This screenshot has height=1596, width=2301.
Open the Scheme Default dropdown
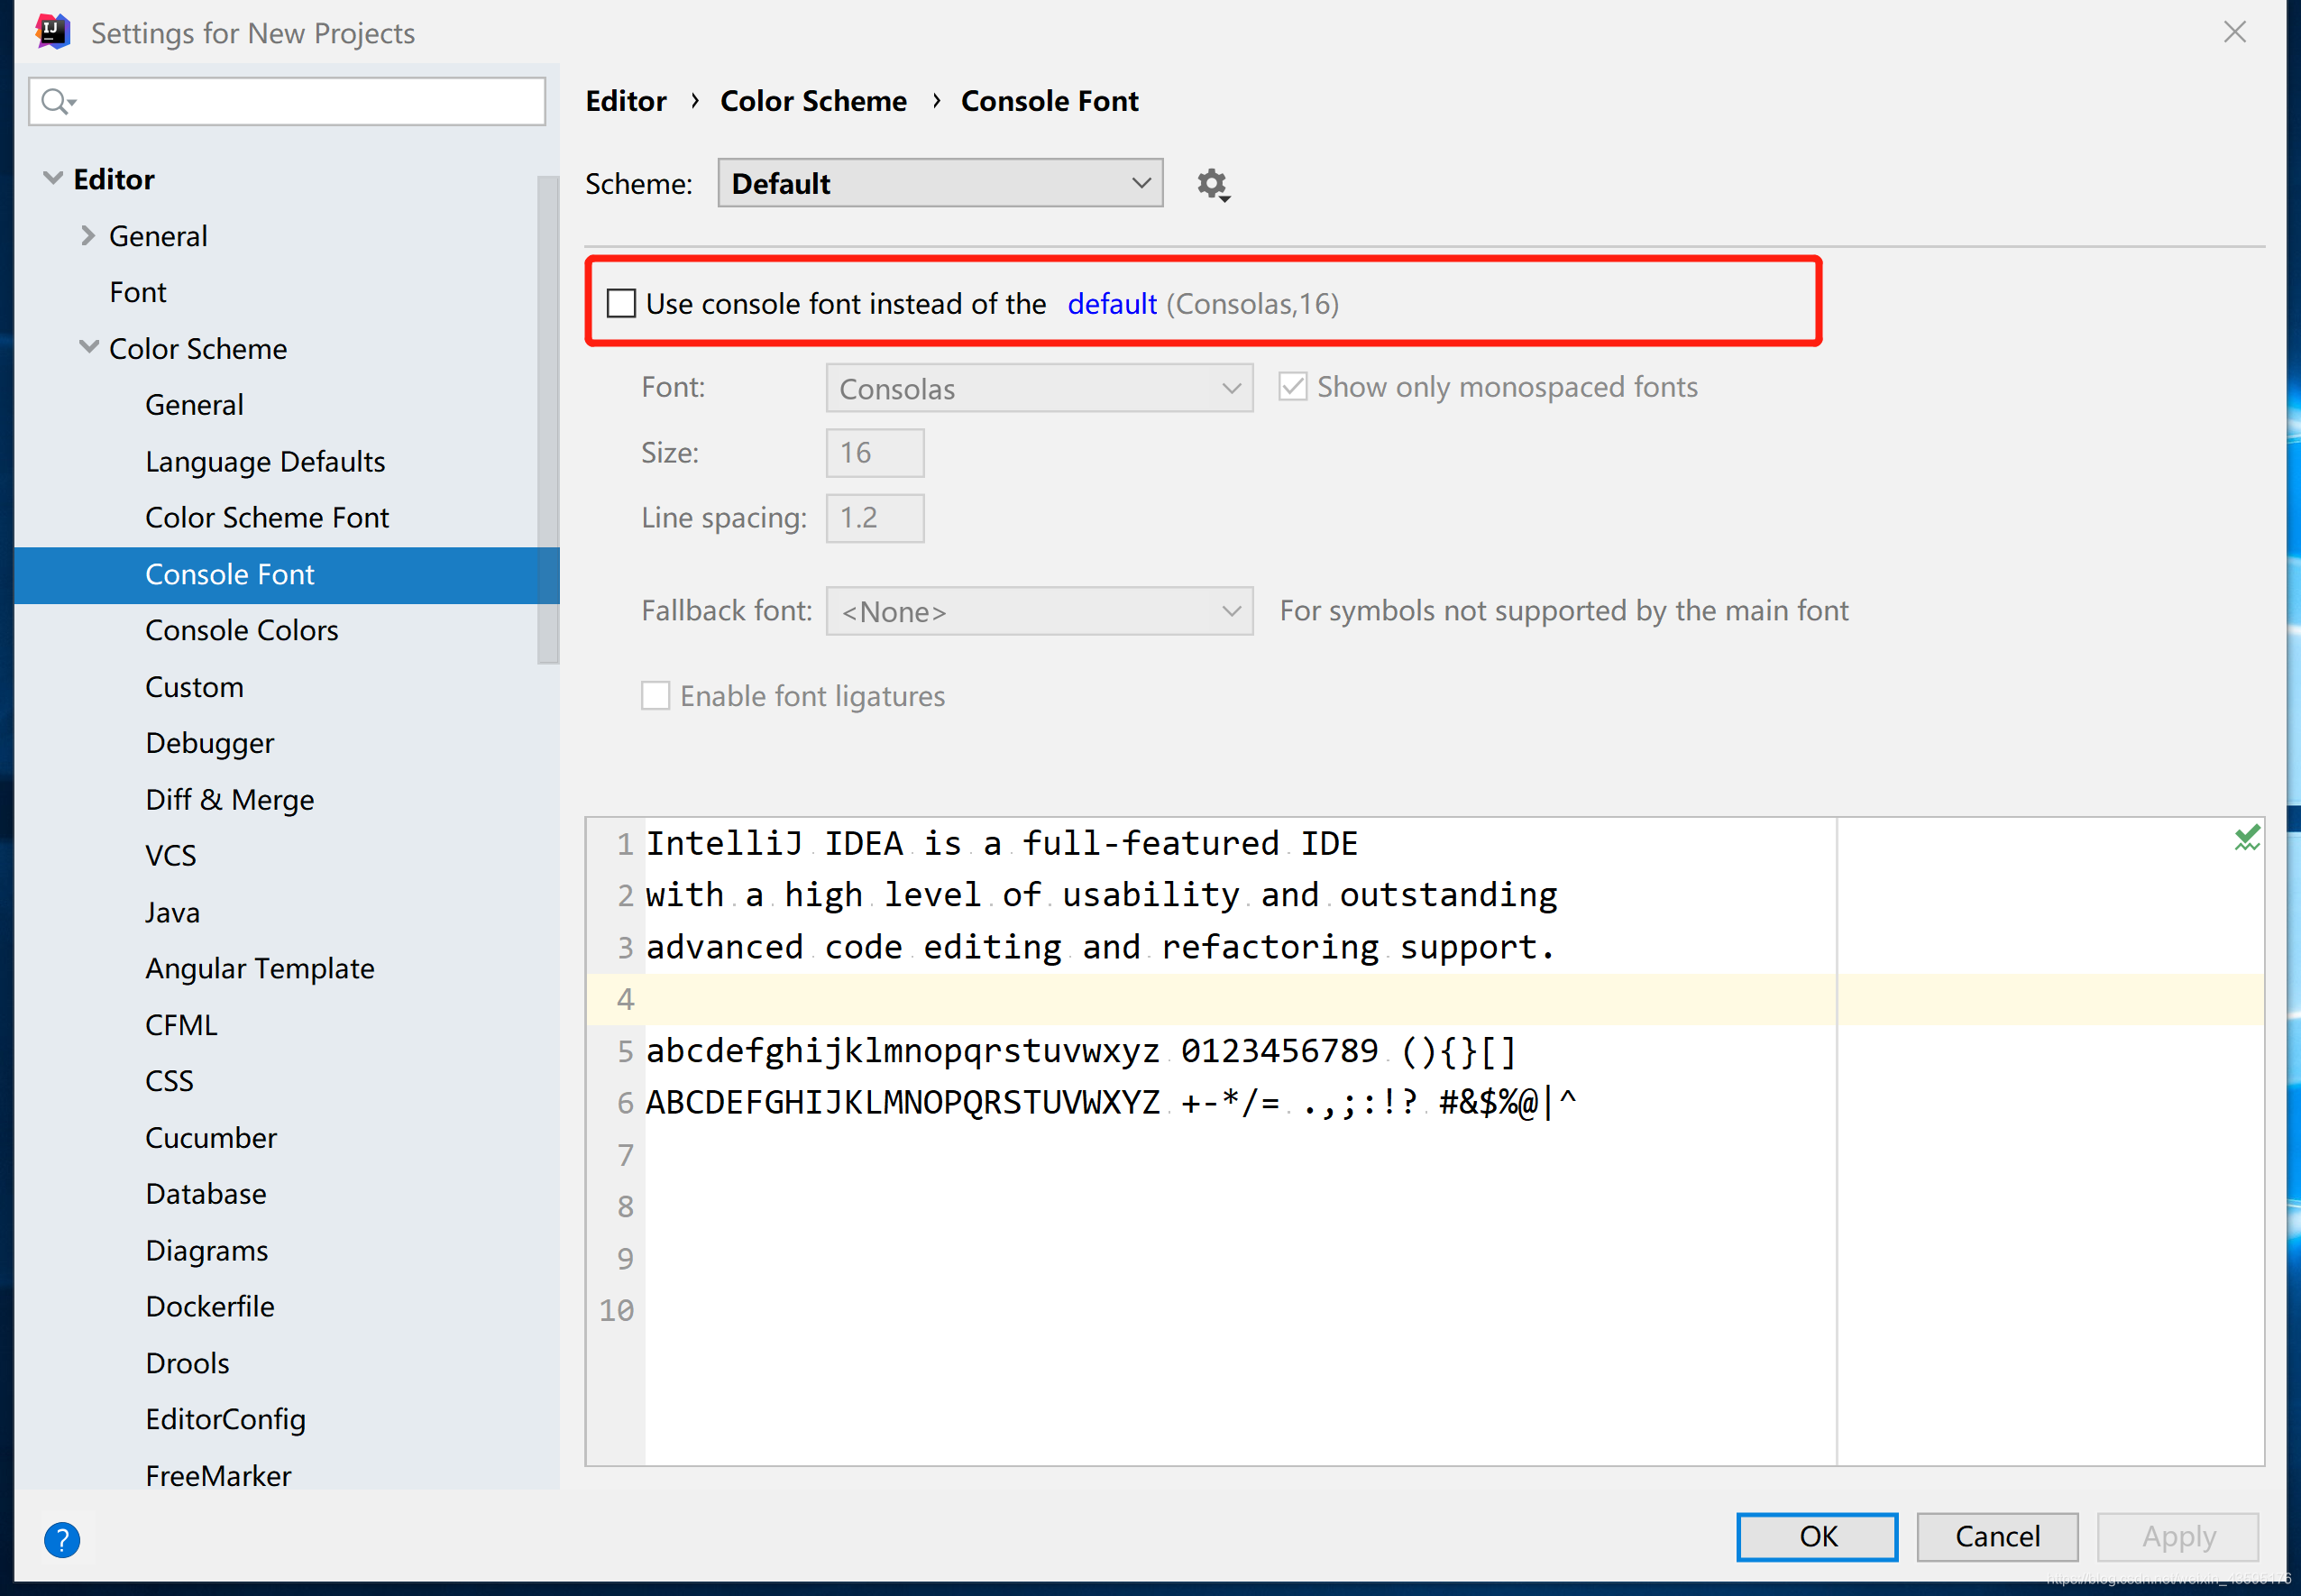click(939, 184)
